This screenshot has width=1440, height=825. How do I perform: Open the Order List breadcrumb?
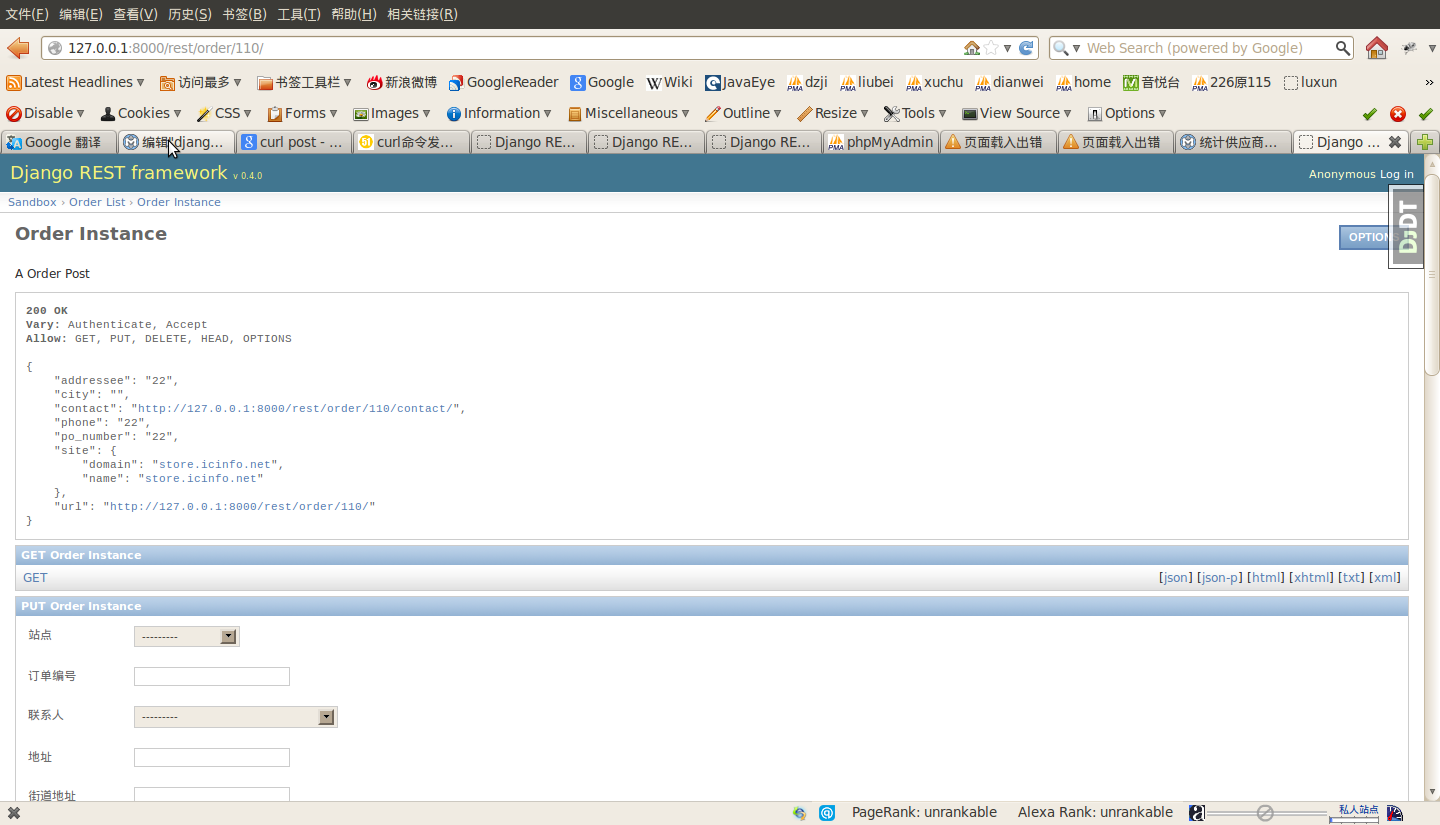pyautogui.click(x=97, y=202)
